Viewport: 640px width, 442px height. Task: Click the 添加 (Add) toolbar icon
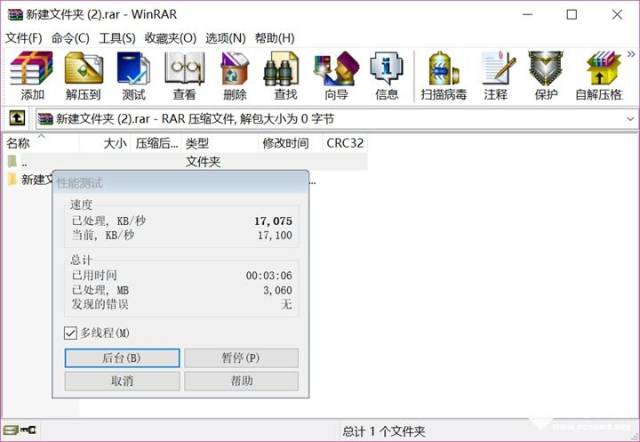tap(32, 68)
